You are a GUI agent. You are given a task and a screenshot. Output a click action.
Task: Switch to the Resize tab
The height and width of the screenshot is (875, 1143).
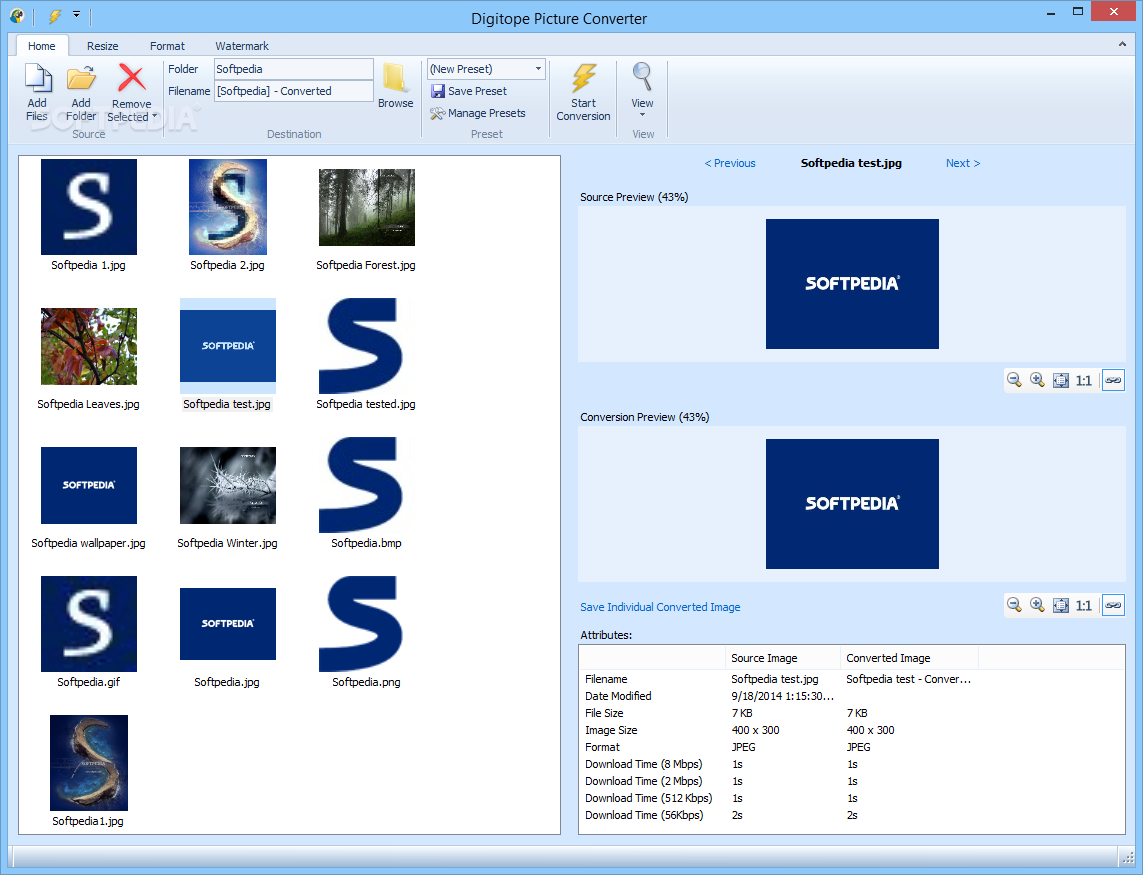click(x=102, y=46)
